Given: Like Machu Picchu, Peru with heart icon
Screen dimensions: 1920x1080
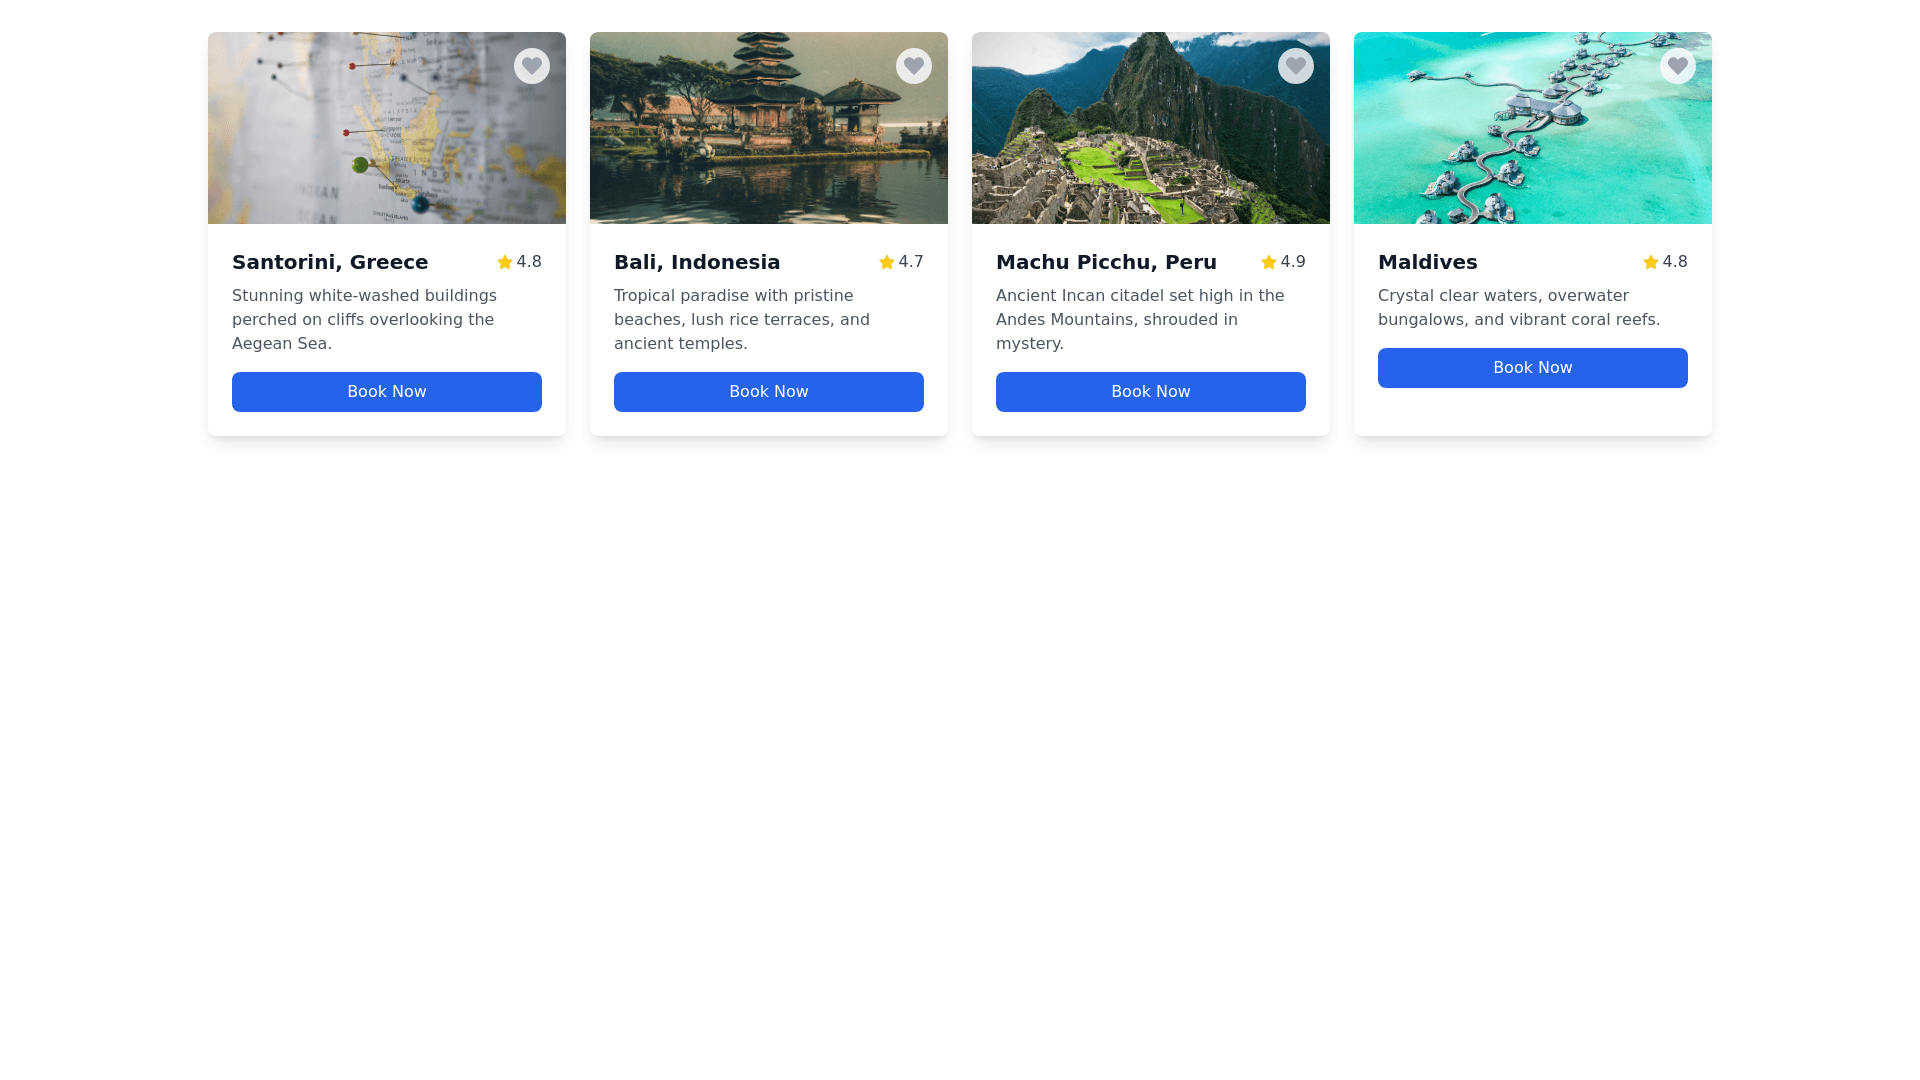Looking at the screenshot, I should 1296,66.
